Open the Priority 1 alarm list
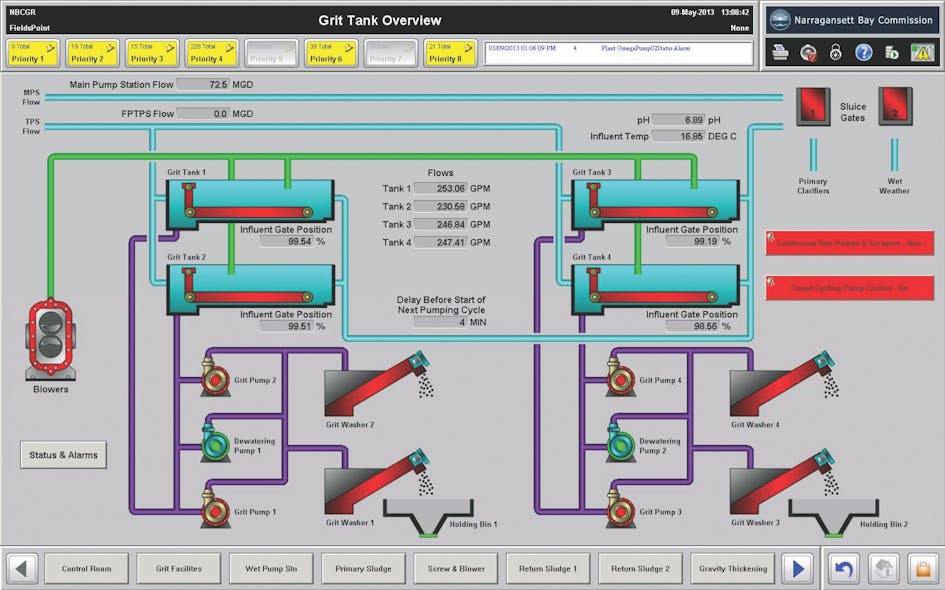 coord(33,51)
